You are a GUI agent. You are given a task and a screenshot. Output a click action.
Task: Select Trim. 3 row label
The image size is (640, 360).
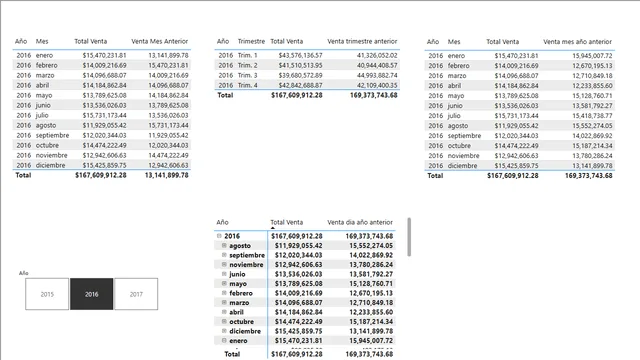click(x=247, y=75)
